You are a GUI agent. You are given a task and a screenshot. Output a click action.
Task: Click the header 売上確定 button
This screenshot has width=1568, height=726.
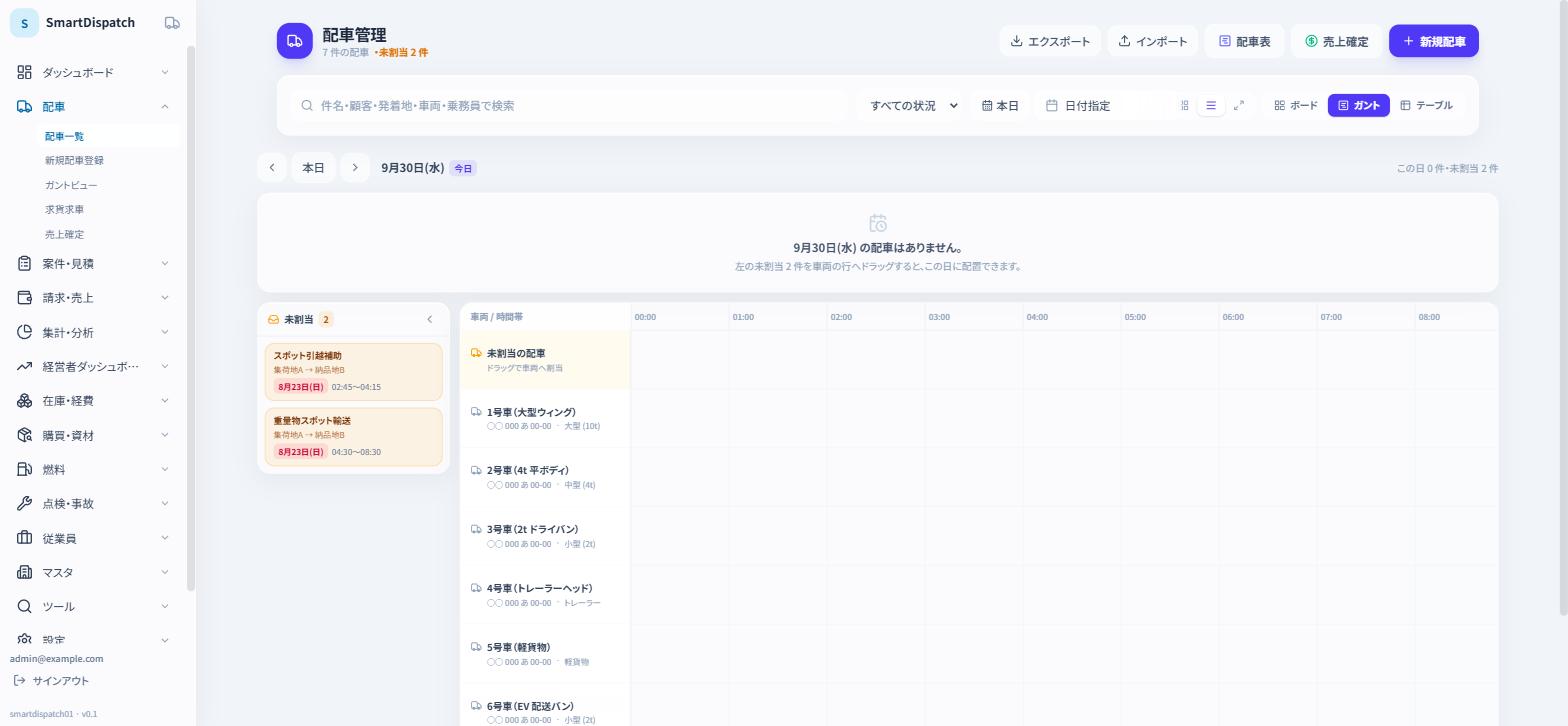point(1336,41)
